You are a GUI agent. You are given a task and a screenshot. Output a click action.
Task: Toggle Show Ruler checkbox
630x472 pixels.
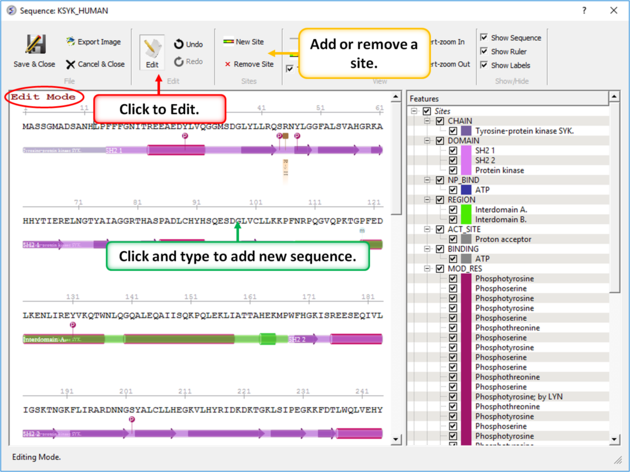484,51
